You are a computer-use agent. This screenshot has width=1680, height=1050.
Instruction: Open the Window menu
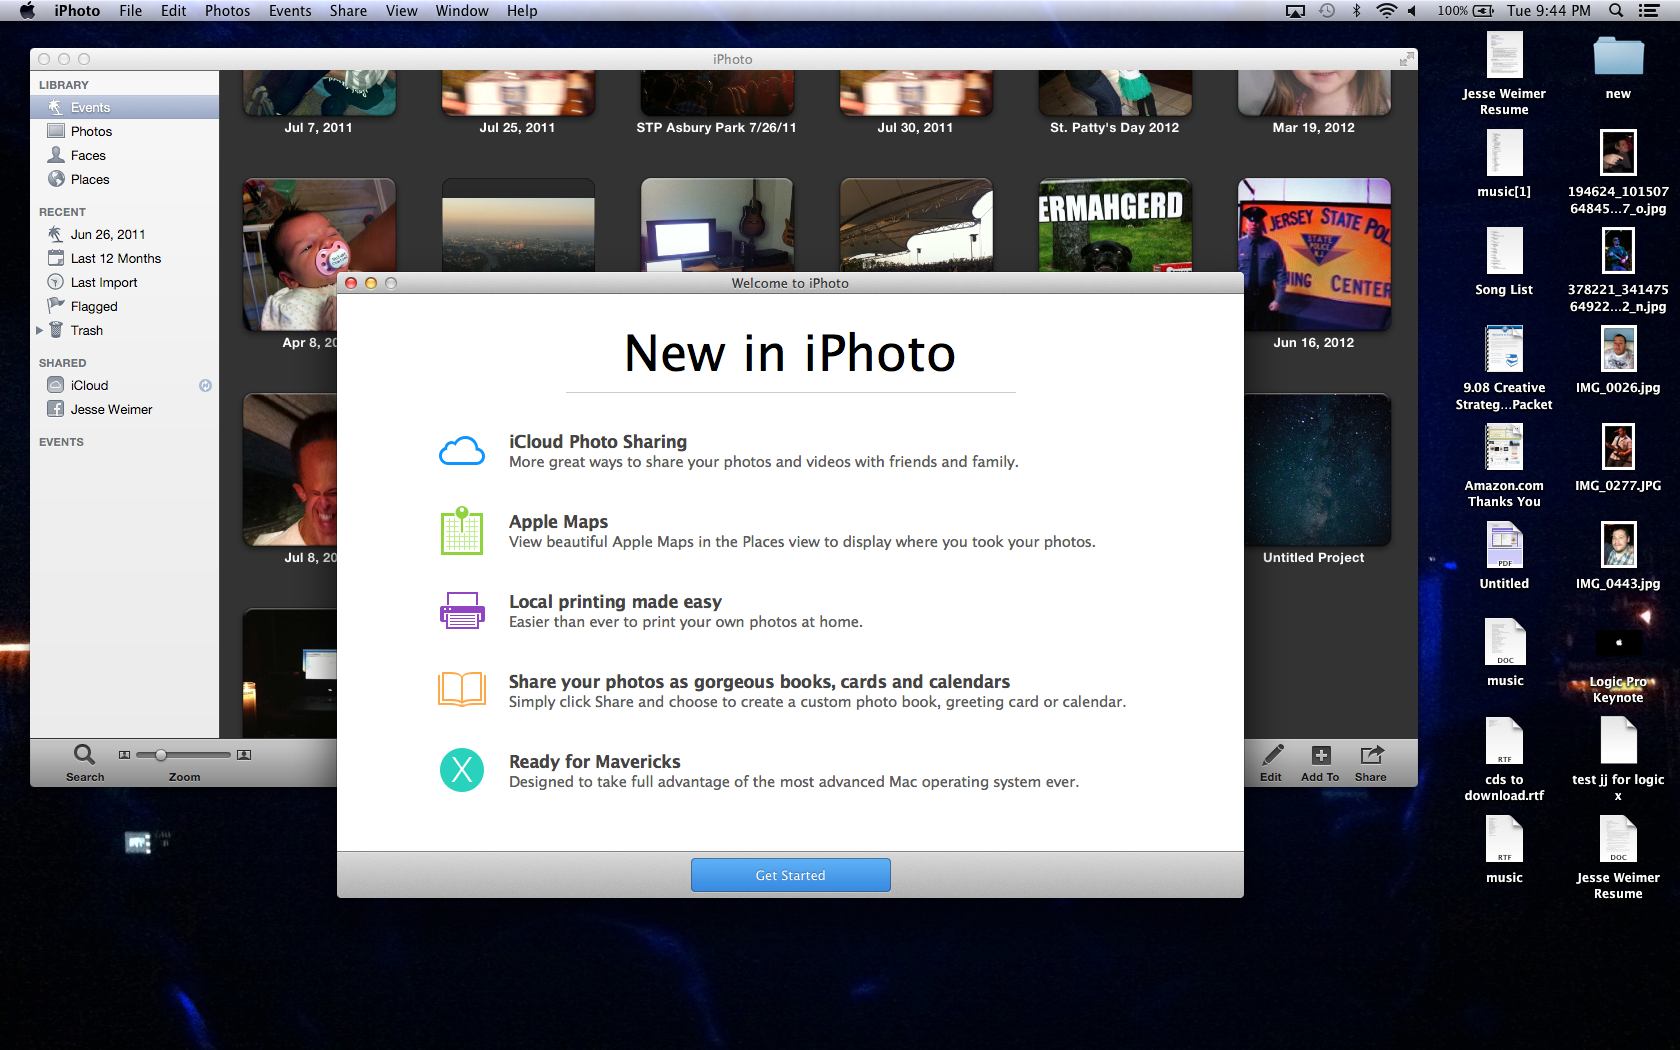point(462,11)
